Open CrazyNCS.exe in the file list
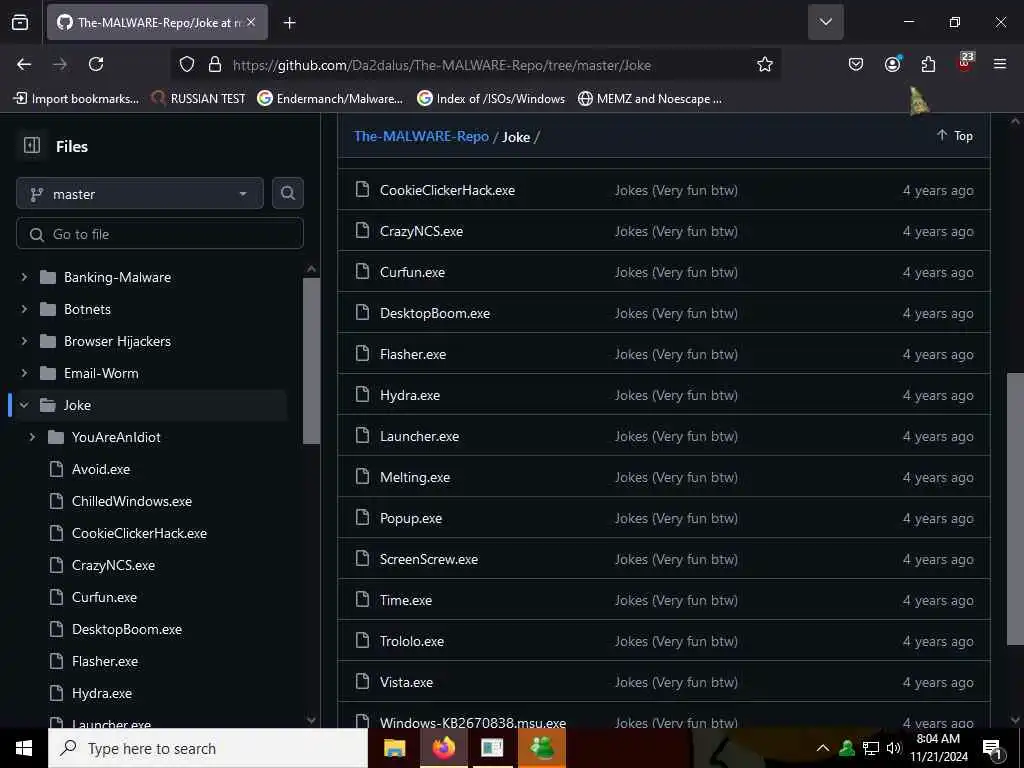This screenshot has height=768, width=1024. (x=421, y=231)
